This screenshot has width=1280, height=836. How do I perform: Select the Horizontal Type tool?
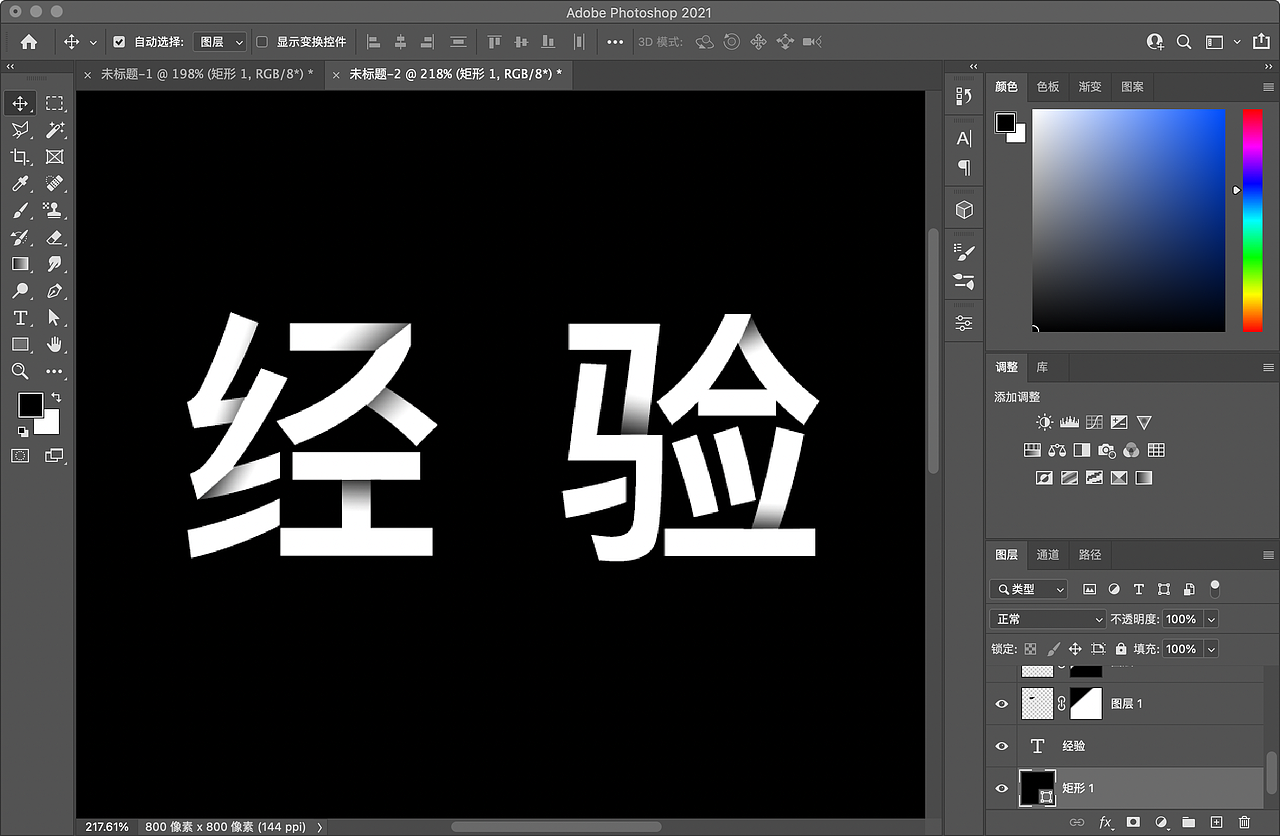point(20,318)
